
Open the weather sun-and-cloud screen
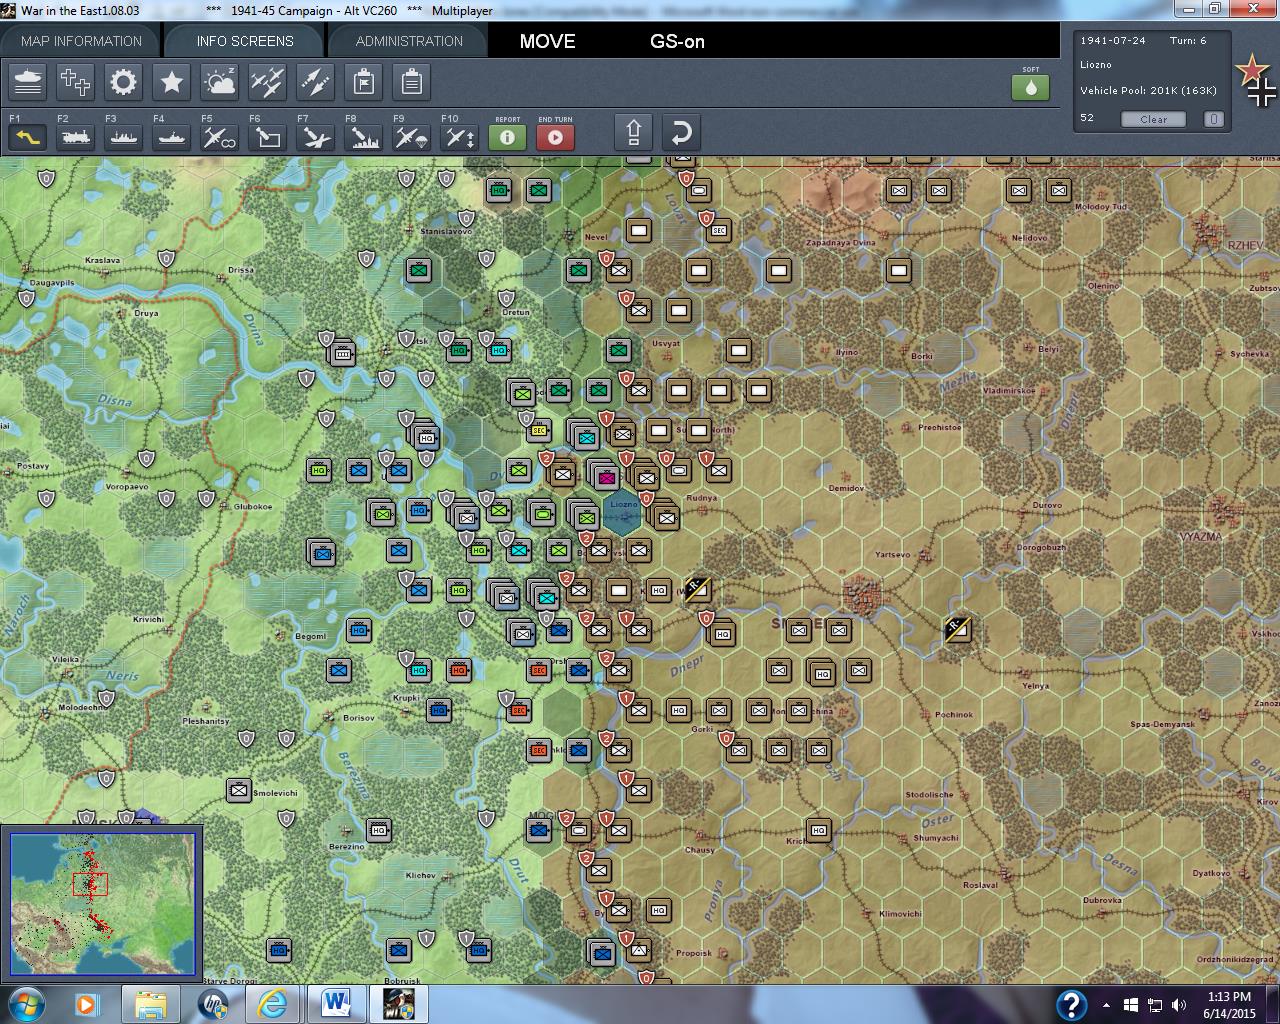click(220, 82)
